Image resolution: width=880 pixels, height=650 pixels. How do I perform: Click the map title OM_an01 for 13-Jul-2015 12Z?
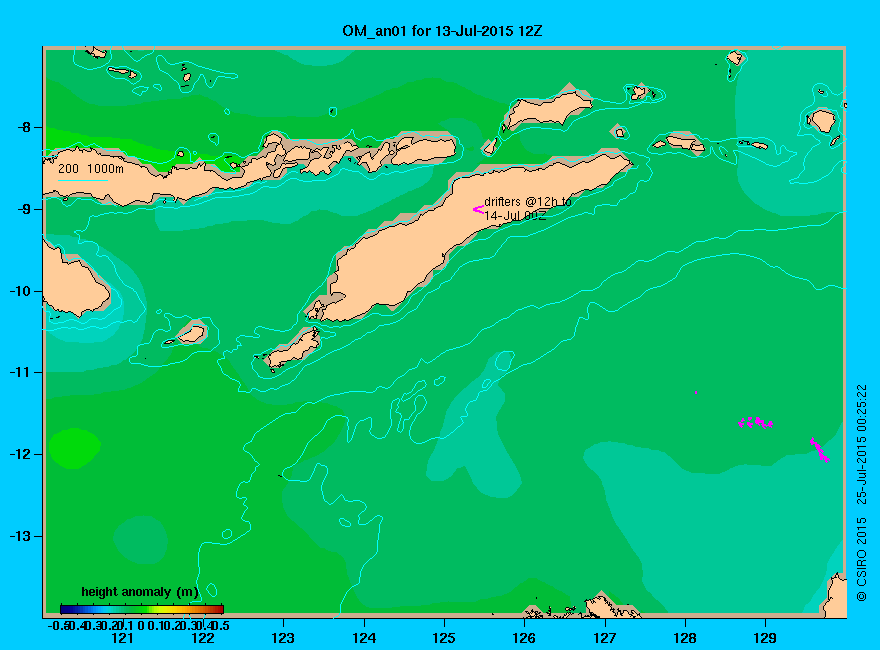[x=442, y=30]
